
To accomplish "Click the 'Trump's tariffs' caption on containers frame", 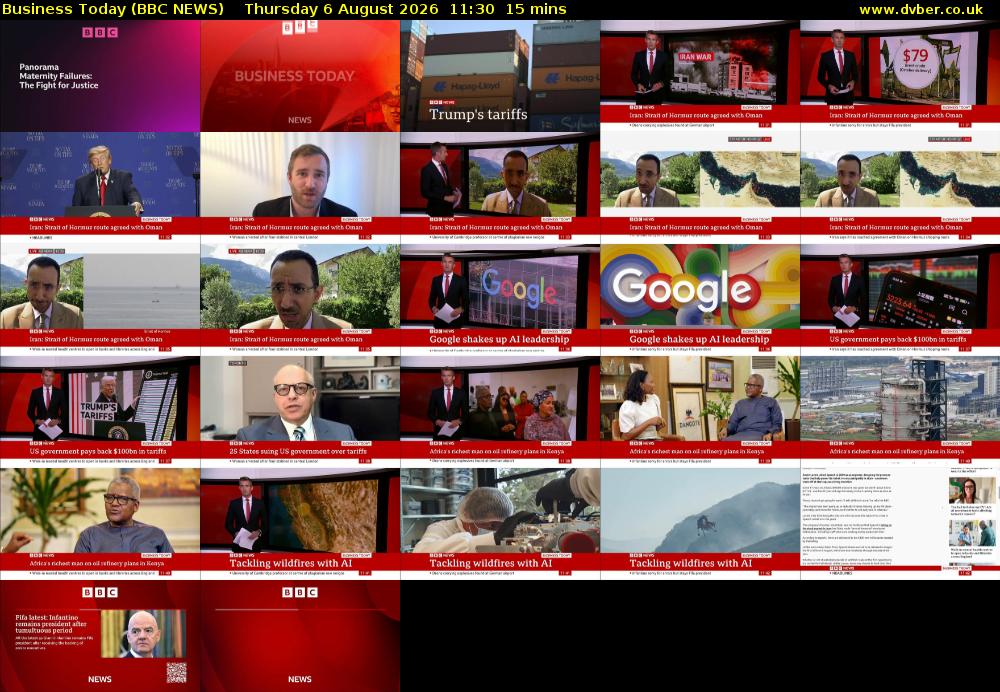I will coord(478,114).
